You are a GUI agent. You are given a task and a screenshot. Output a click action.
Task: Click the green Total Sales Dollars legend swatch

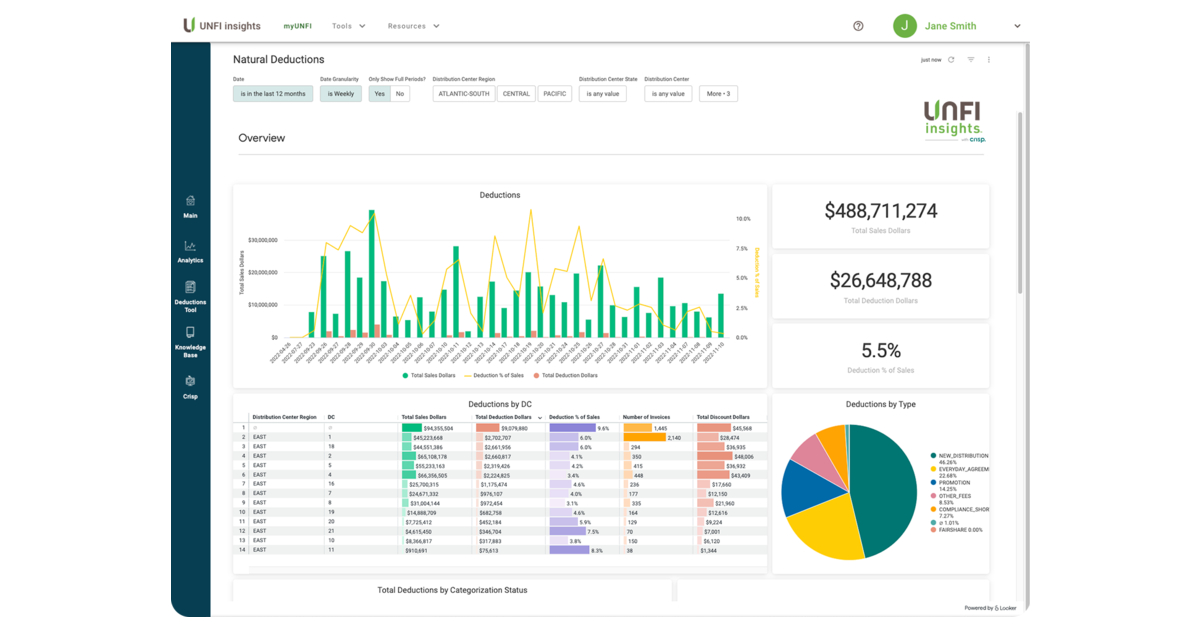405,375
